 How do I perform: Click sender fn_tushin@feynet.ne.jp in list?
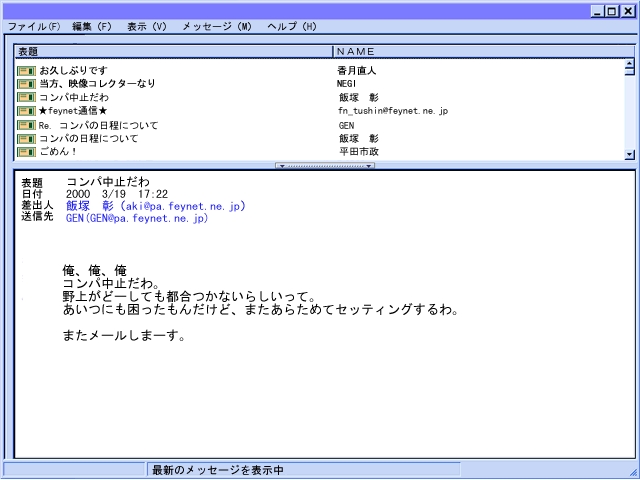393,111
